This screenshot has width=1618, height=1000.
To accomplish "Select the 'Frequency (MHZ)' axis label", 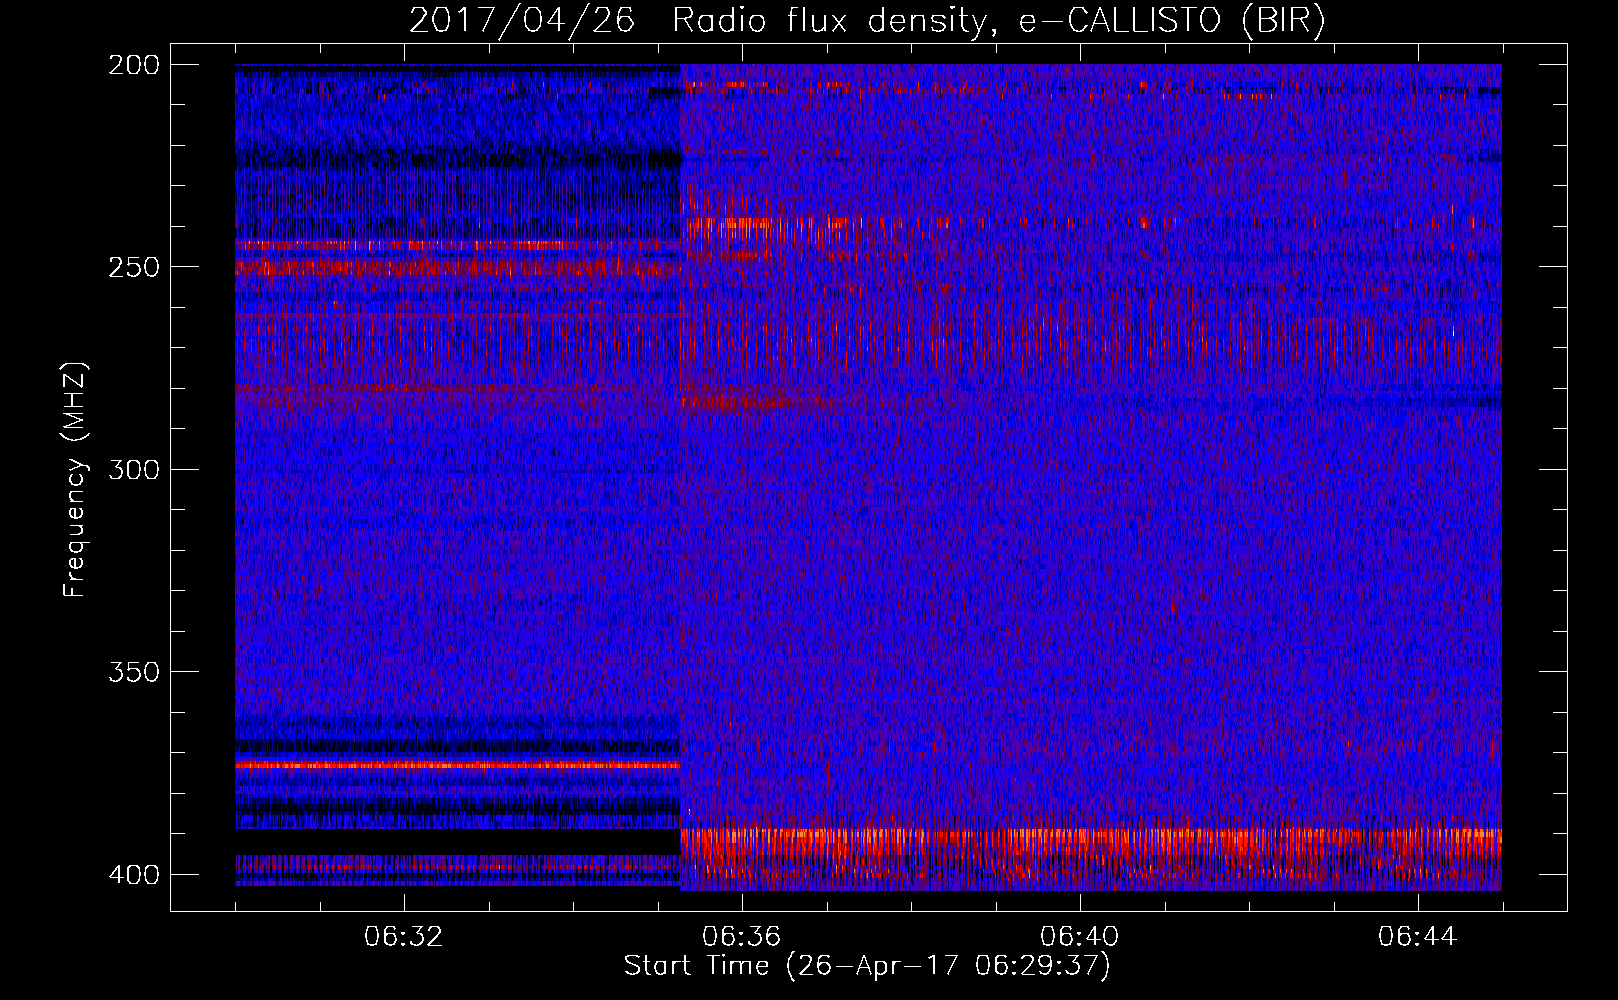I will (x=75, y=479).
